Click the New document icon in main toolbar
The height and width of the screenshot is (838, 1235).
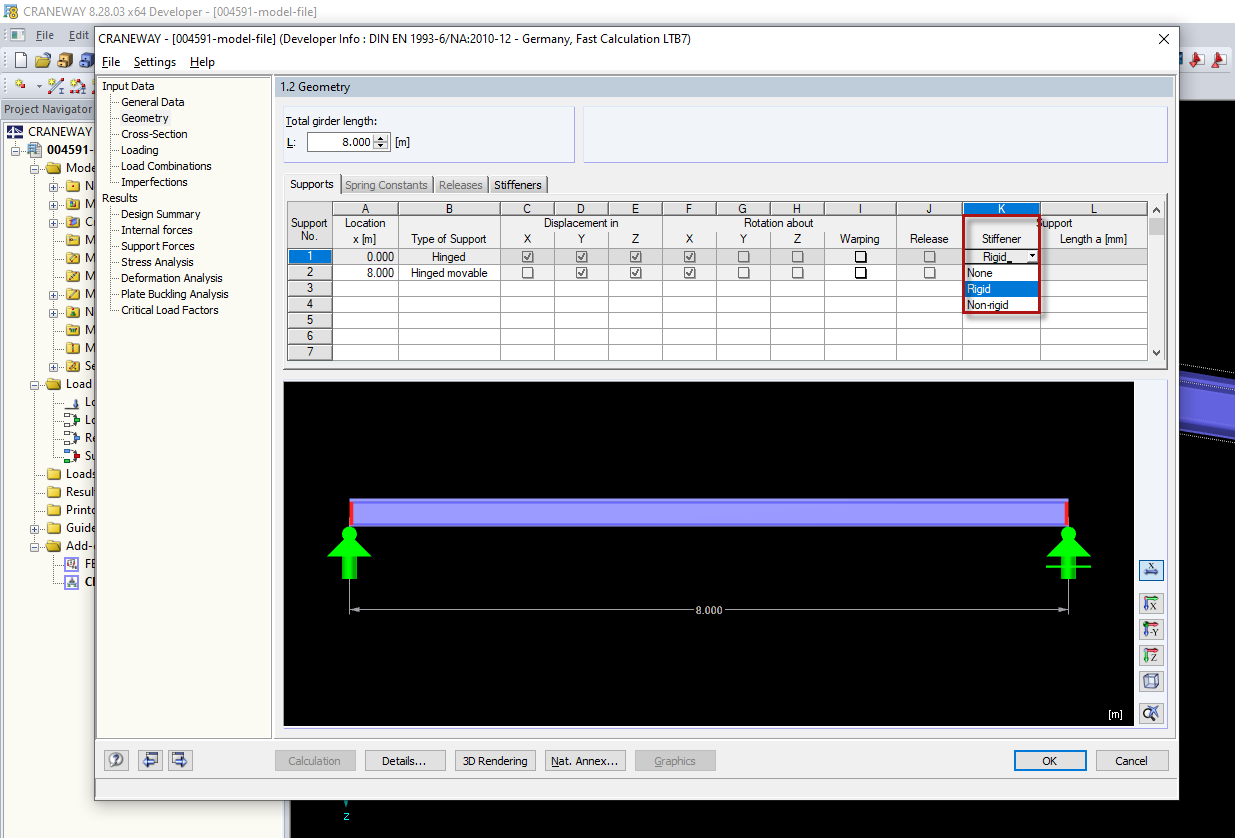click(x=20, y=60)
